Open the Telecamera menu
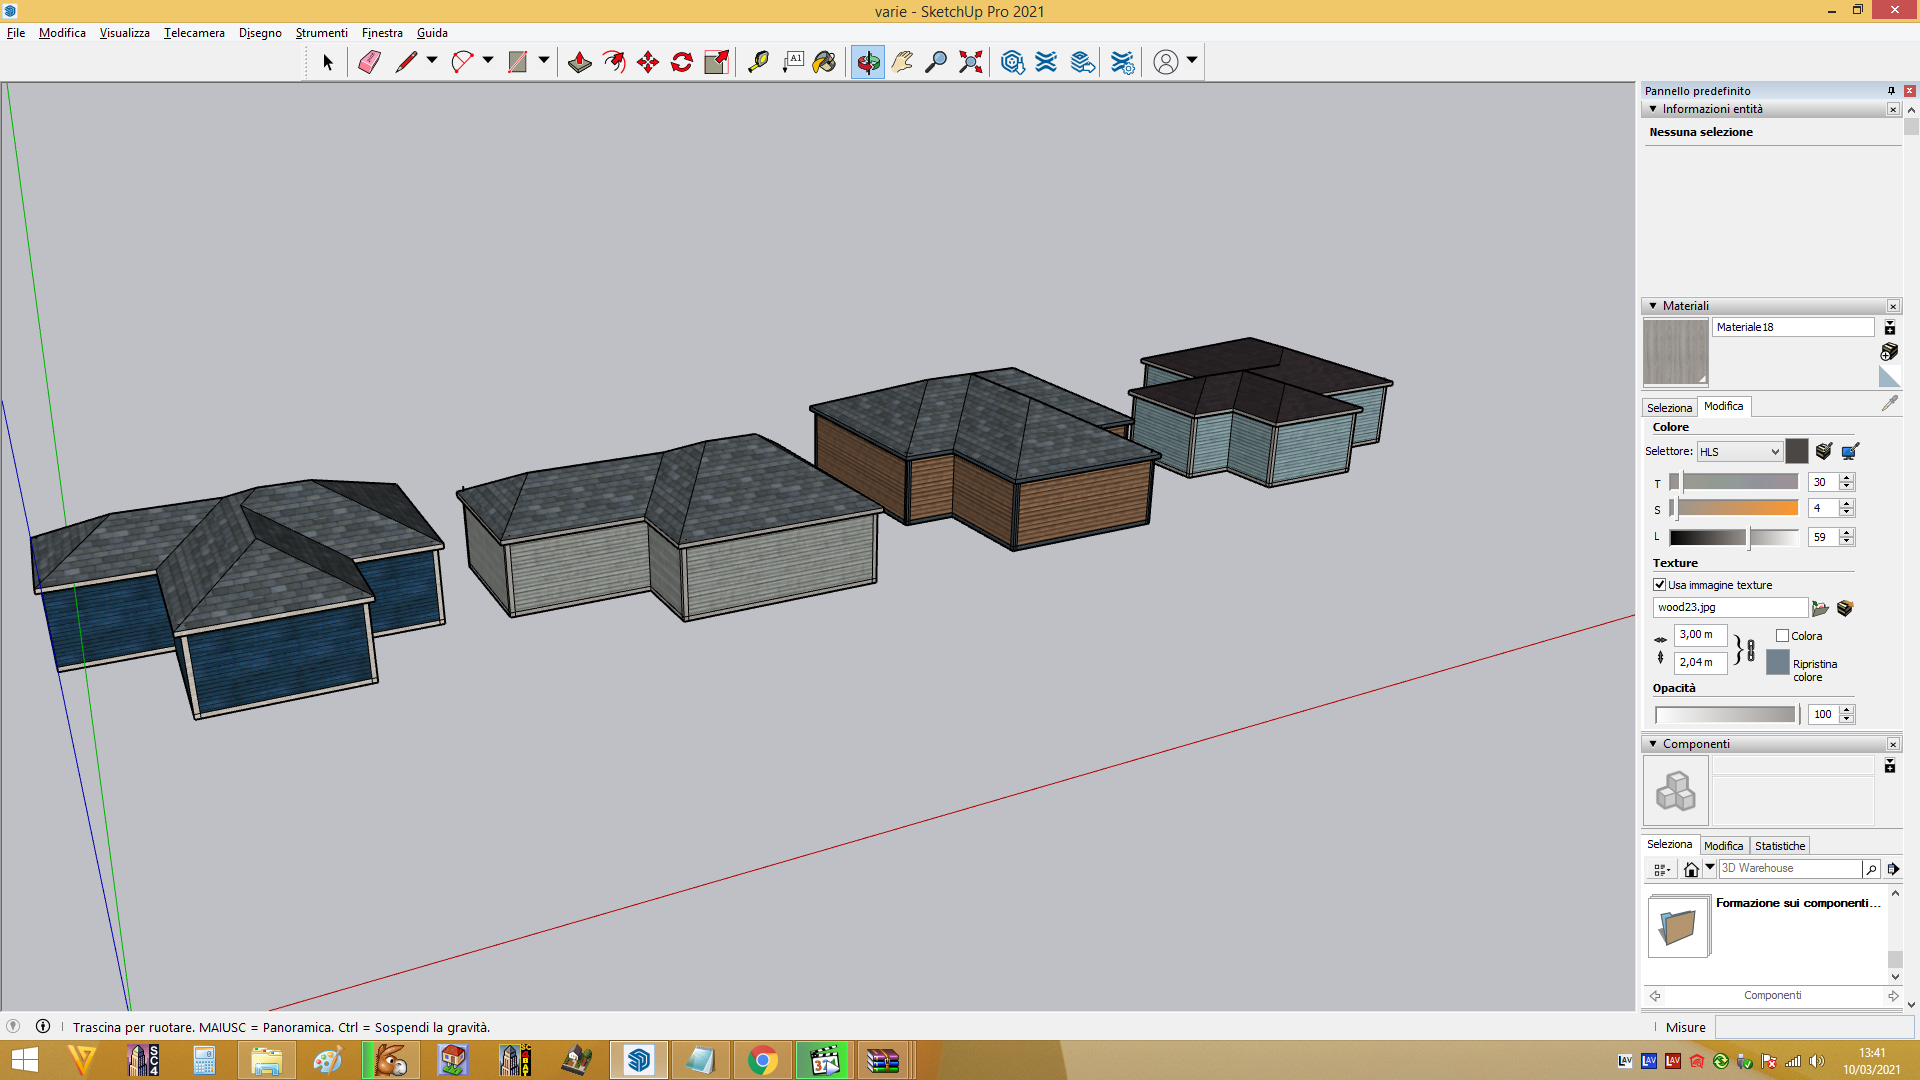Viewport: 1920px width, 1080px height. pyautogui.click(x=194, y=33)
